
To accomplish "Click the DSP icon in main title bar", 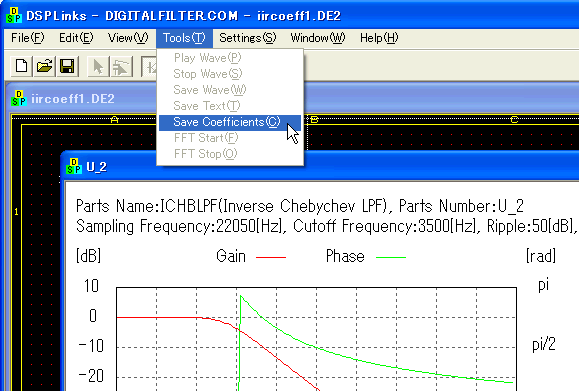I will 14,16.
